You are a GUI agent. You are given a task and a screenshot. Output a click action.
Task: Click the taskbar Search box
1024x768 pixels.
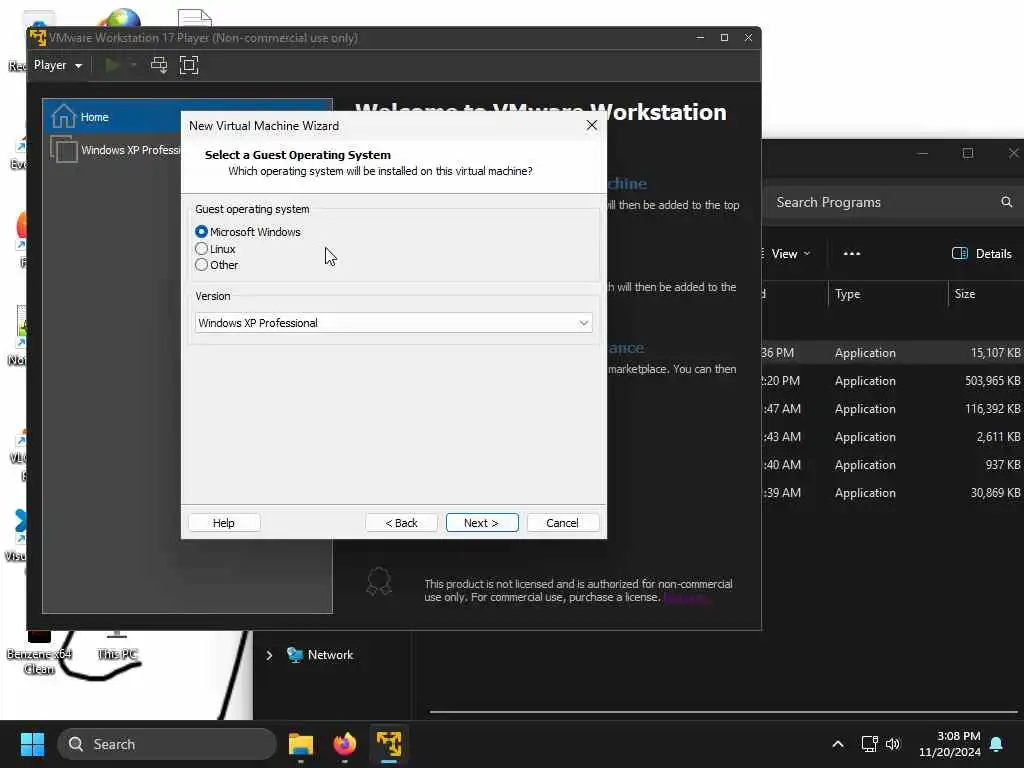[x=167, y=744]
